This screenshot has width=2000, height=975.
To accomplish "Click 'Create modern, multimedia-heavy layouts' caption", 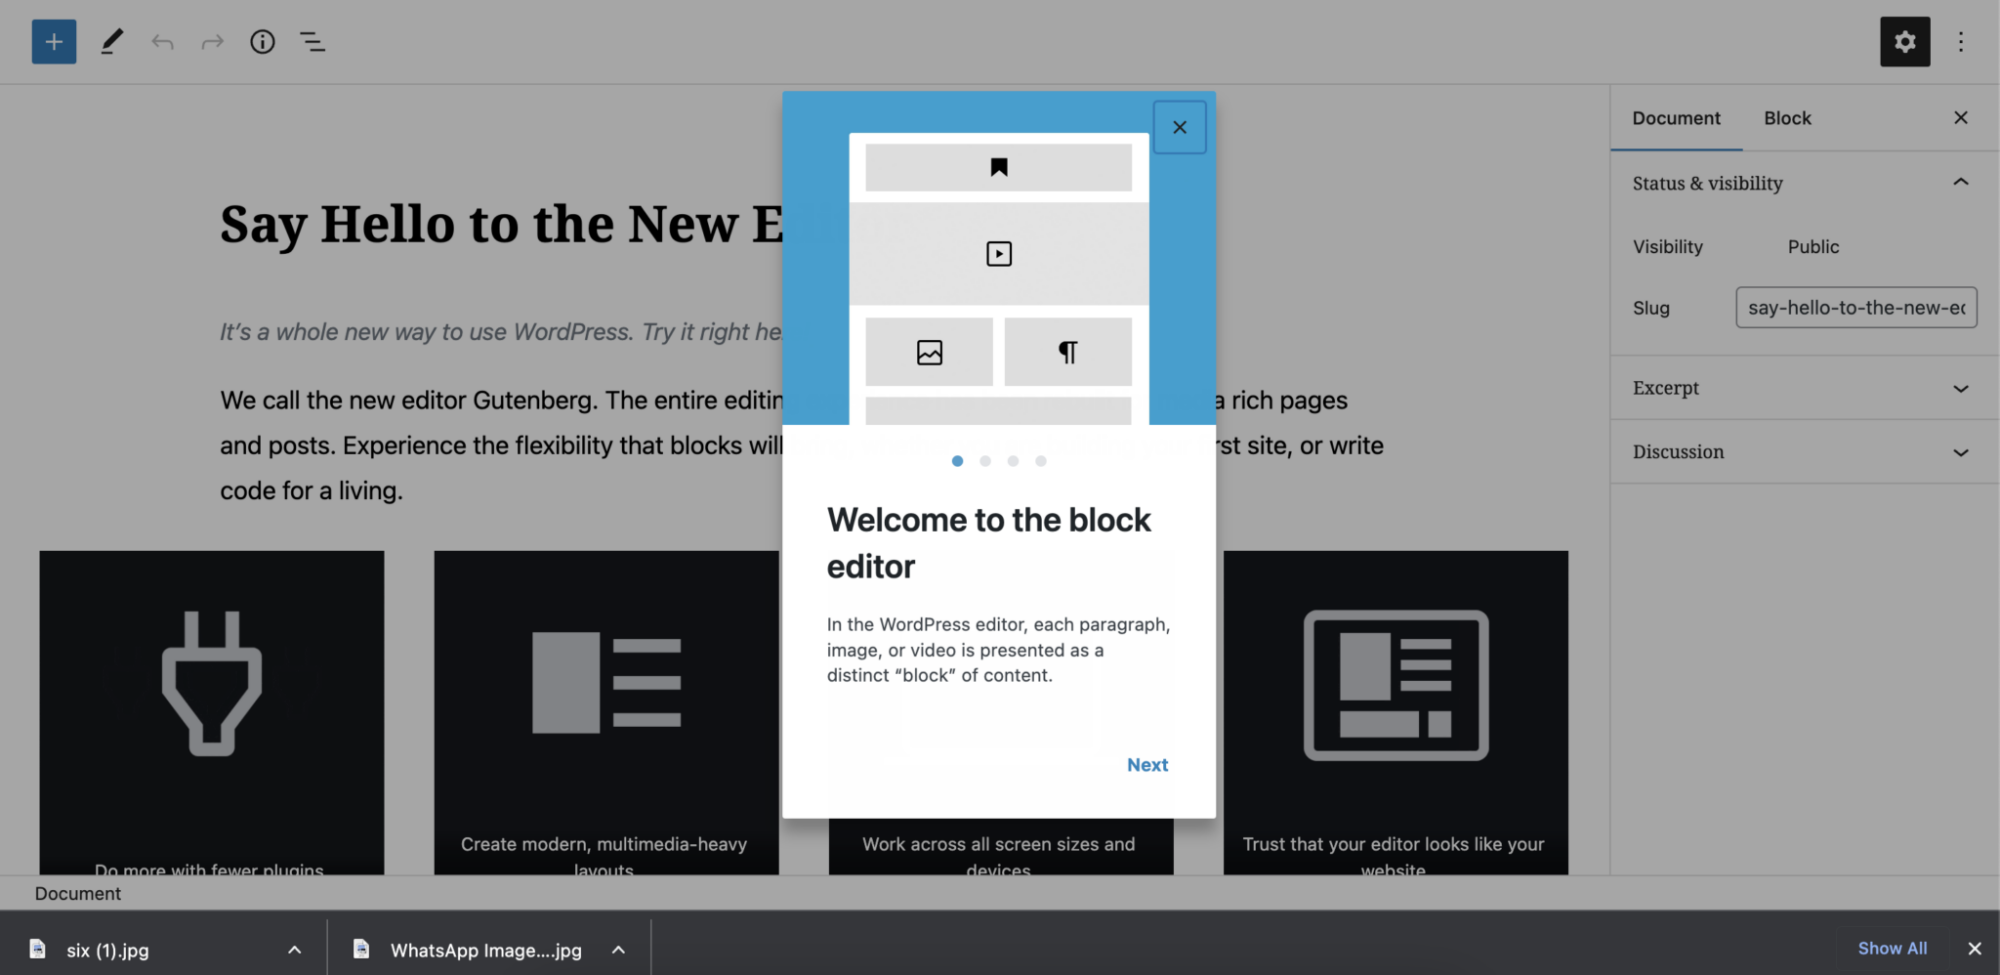I will [604, 856].
